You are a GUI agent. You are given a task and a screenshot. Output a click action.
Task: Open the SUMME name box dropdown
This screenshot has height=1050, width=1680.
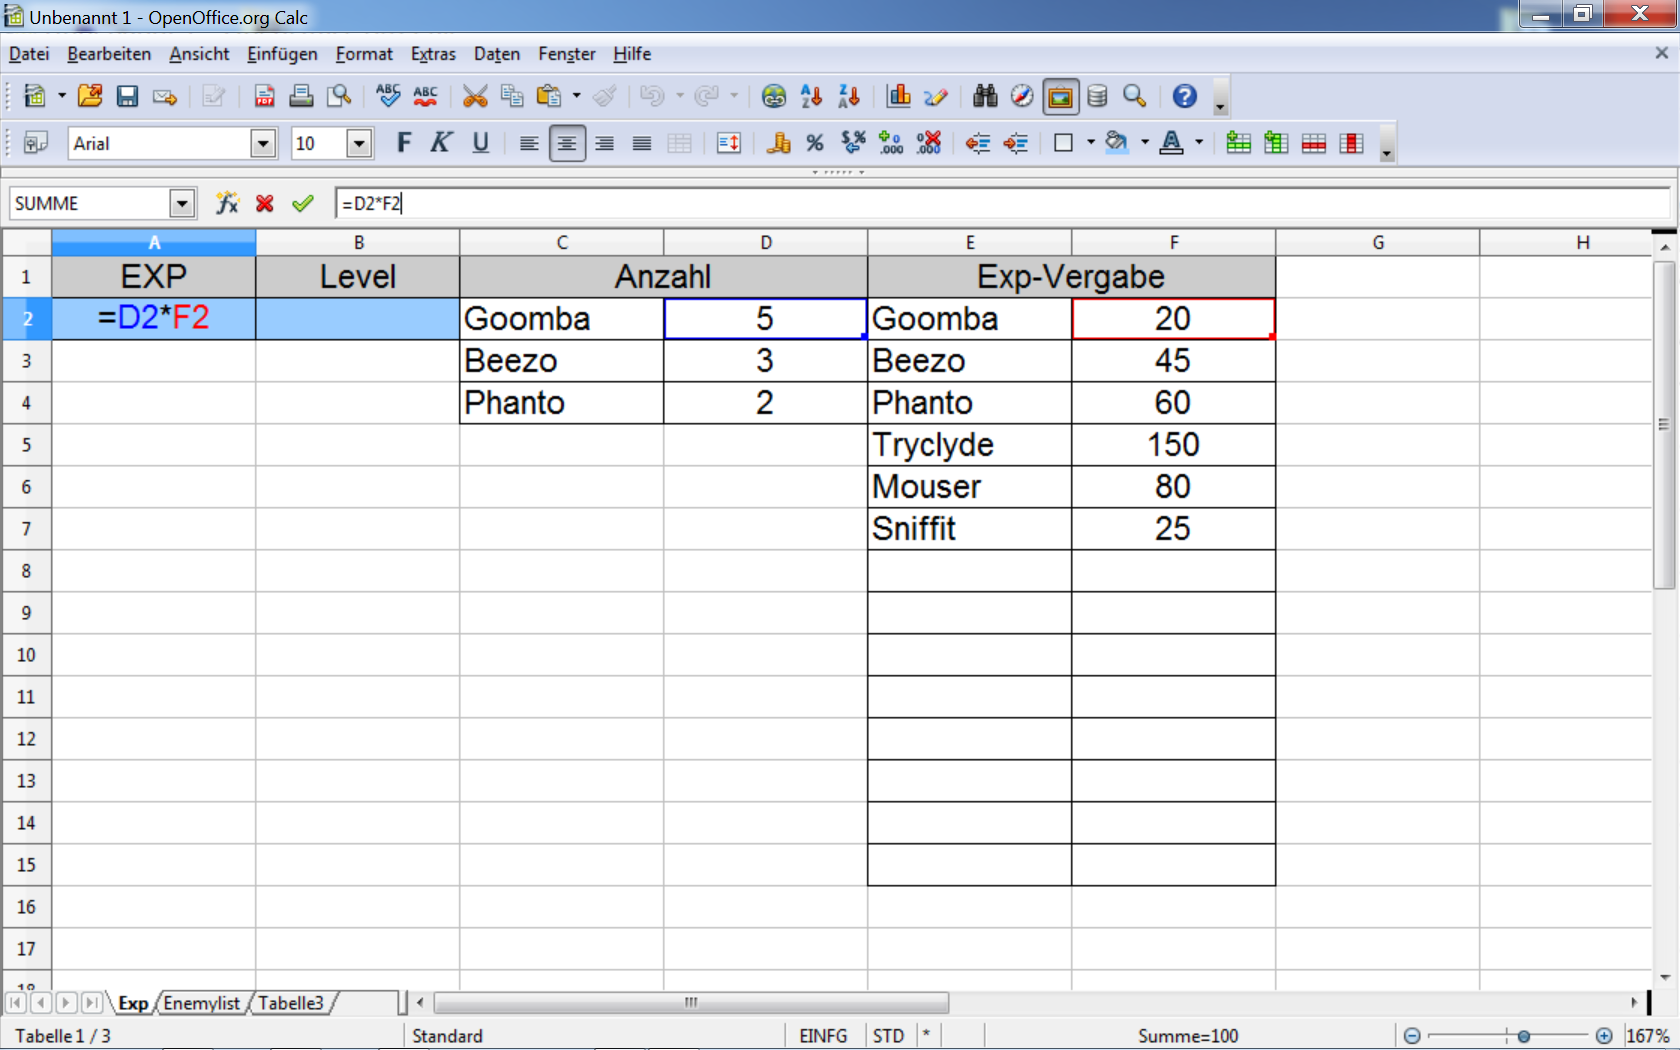click(181, 203)
